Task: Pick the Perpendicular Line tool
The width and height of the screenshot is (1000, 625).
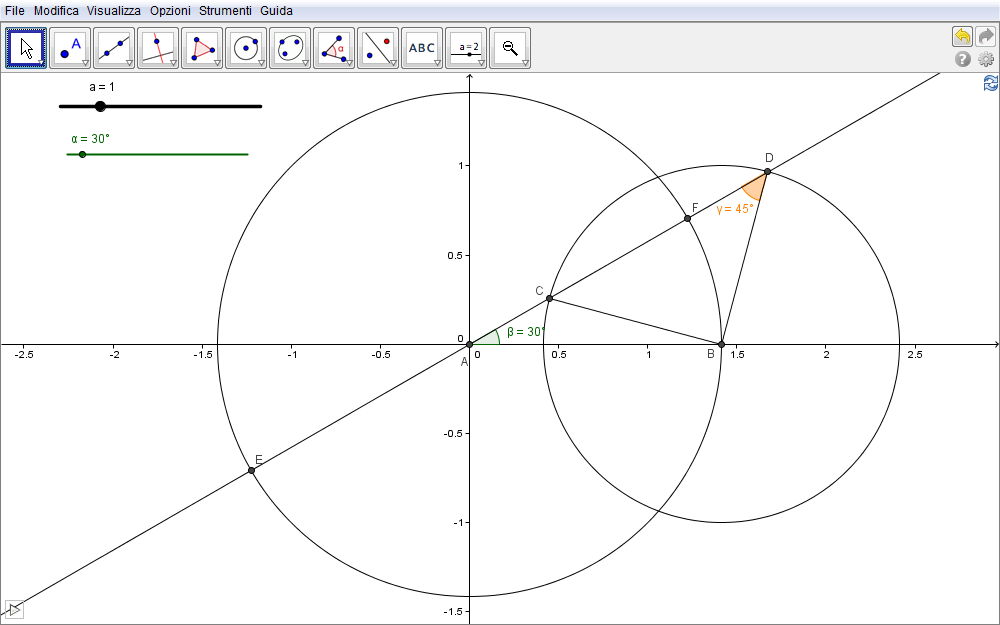Action: tap(158, 47)
